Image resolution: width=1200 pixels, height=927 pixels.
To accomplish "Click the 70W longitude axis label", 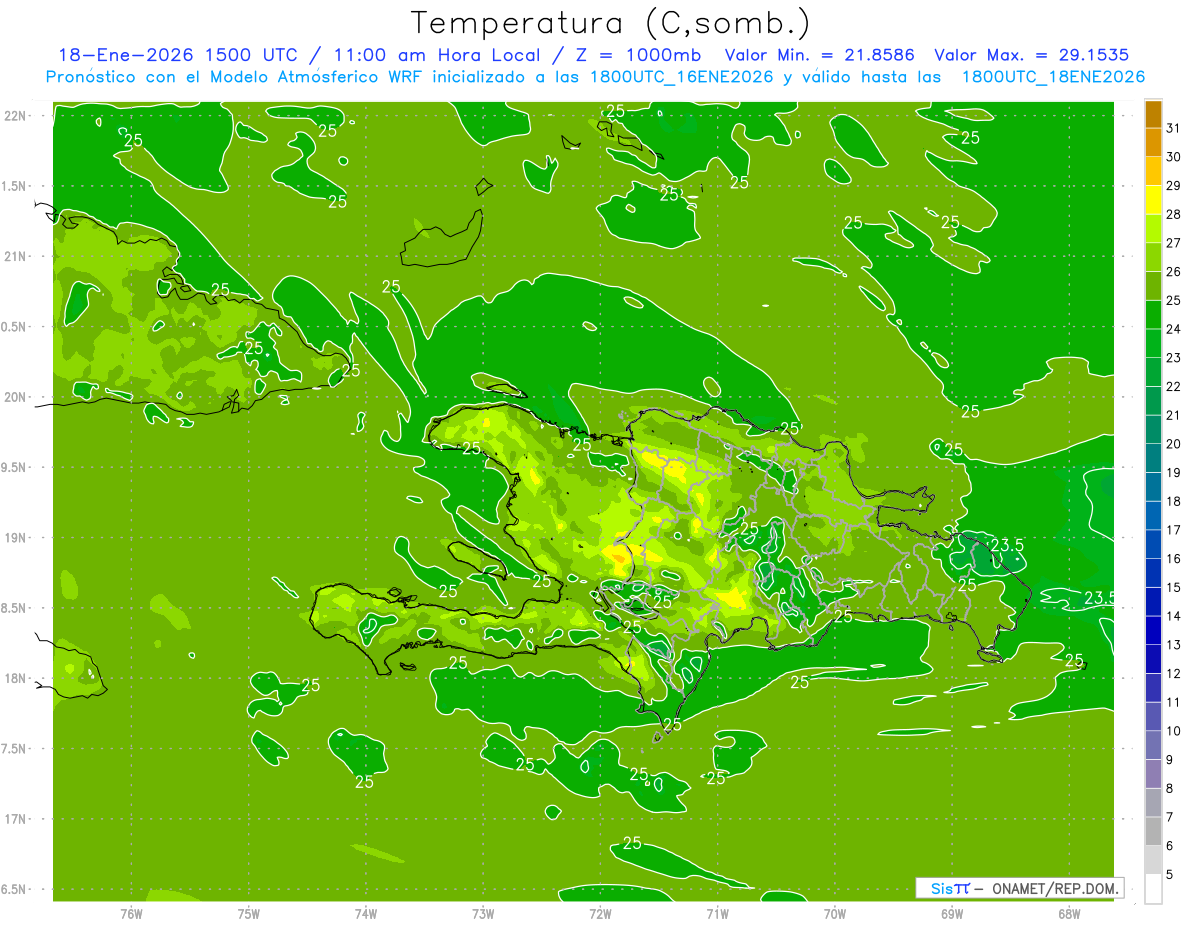I will click(834, 914).
